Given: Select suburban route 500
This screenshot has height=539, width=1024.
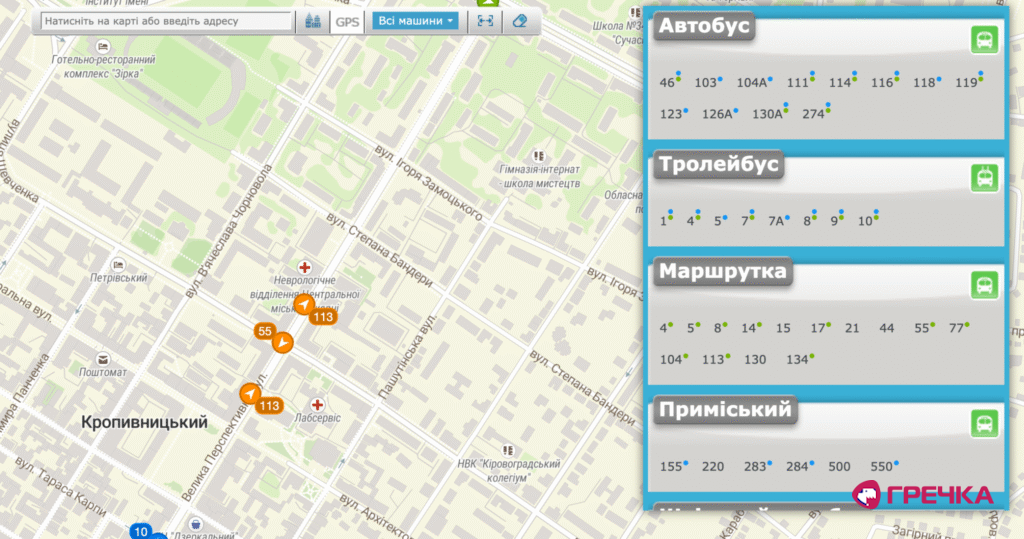Looking at the screenshot, I should (x=839, y=466).
